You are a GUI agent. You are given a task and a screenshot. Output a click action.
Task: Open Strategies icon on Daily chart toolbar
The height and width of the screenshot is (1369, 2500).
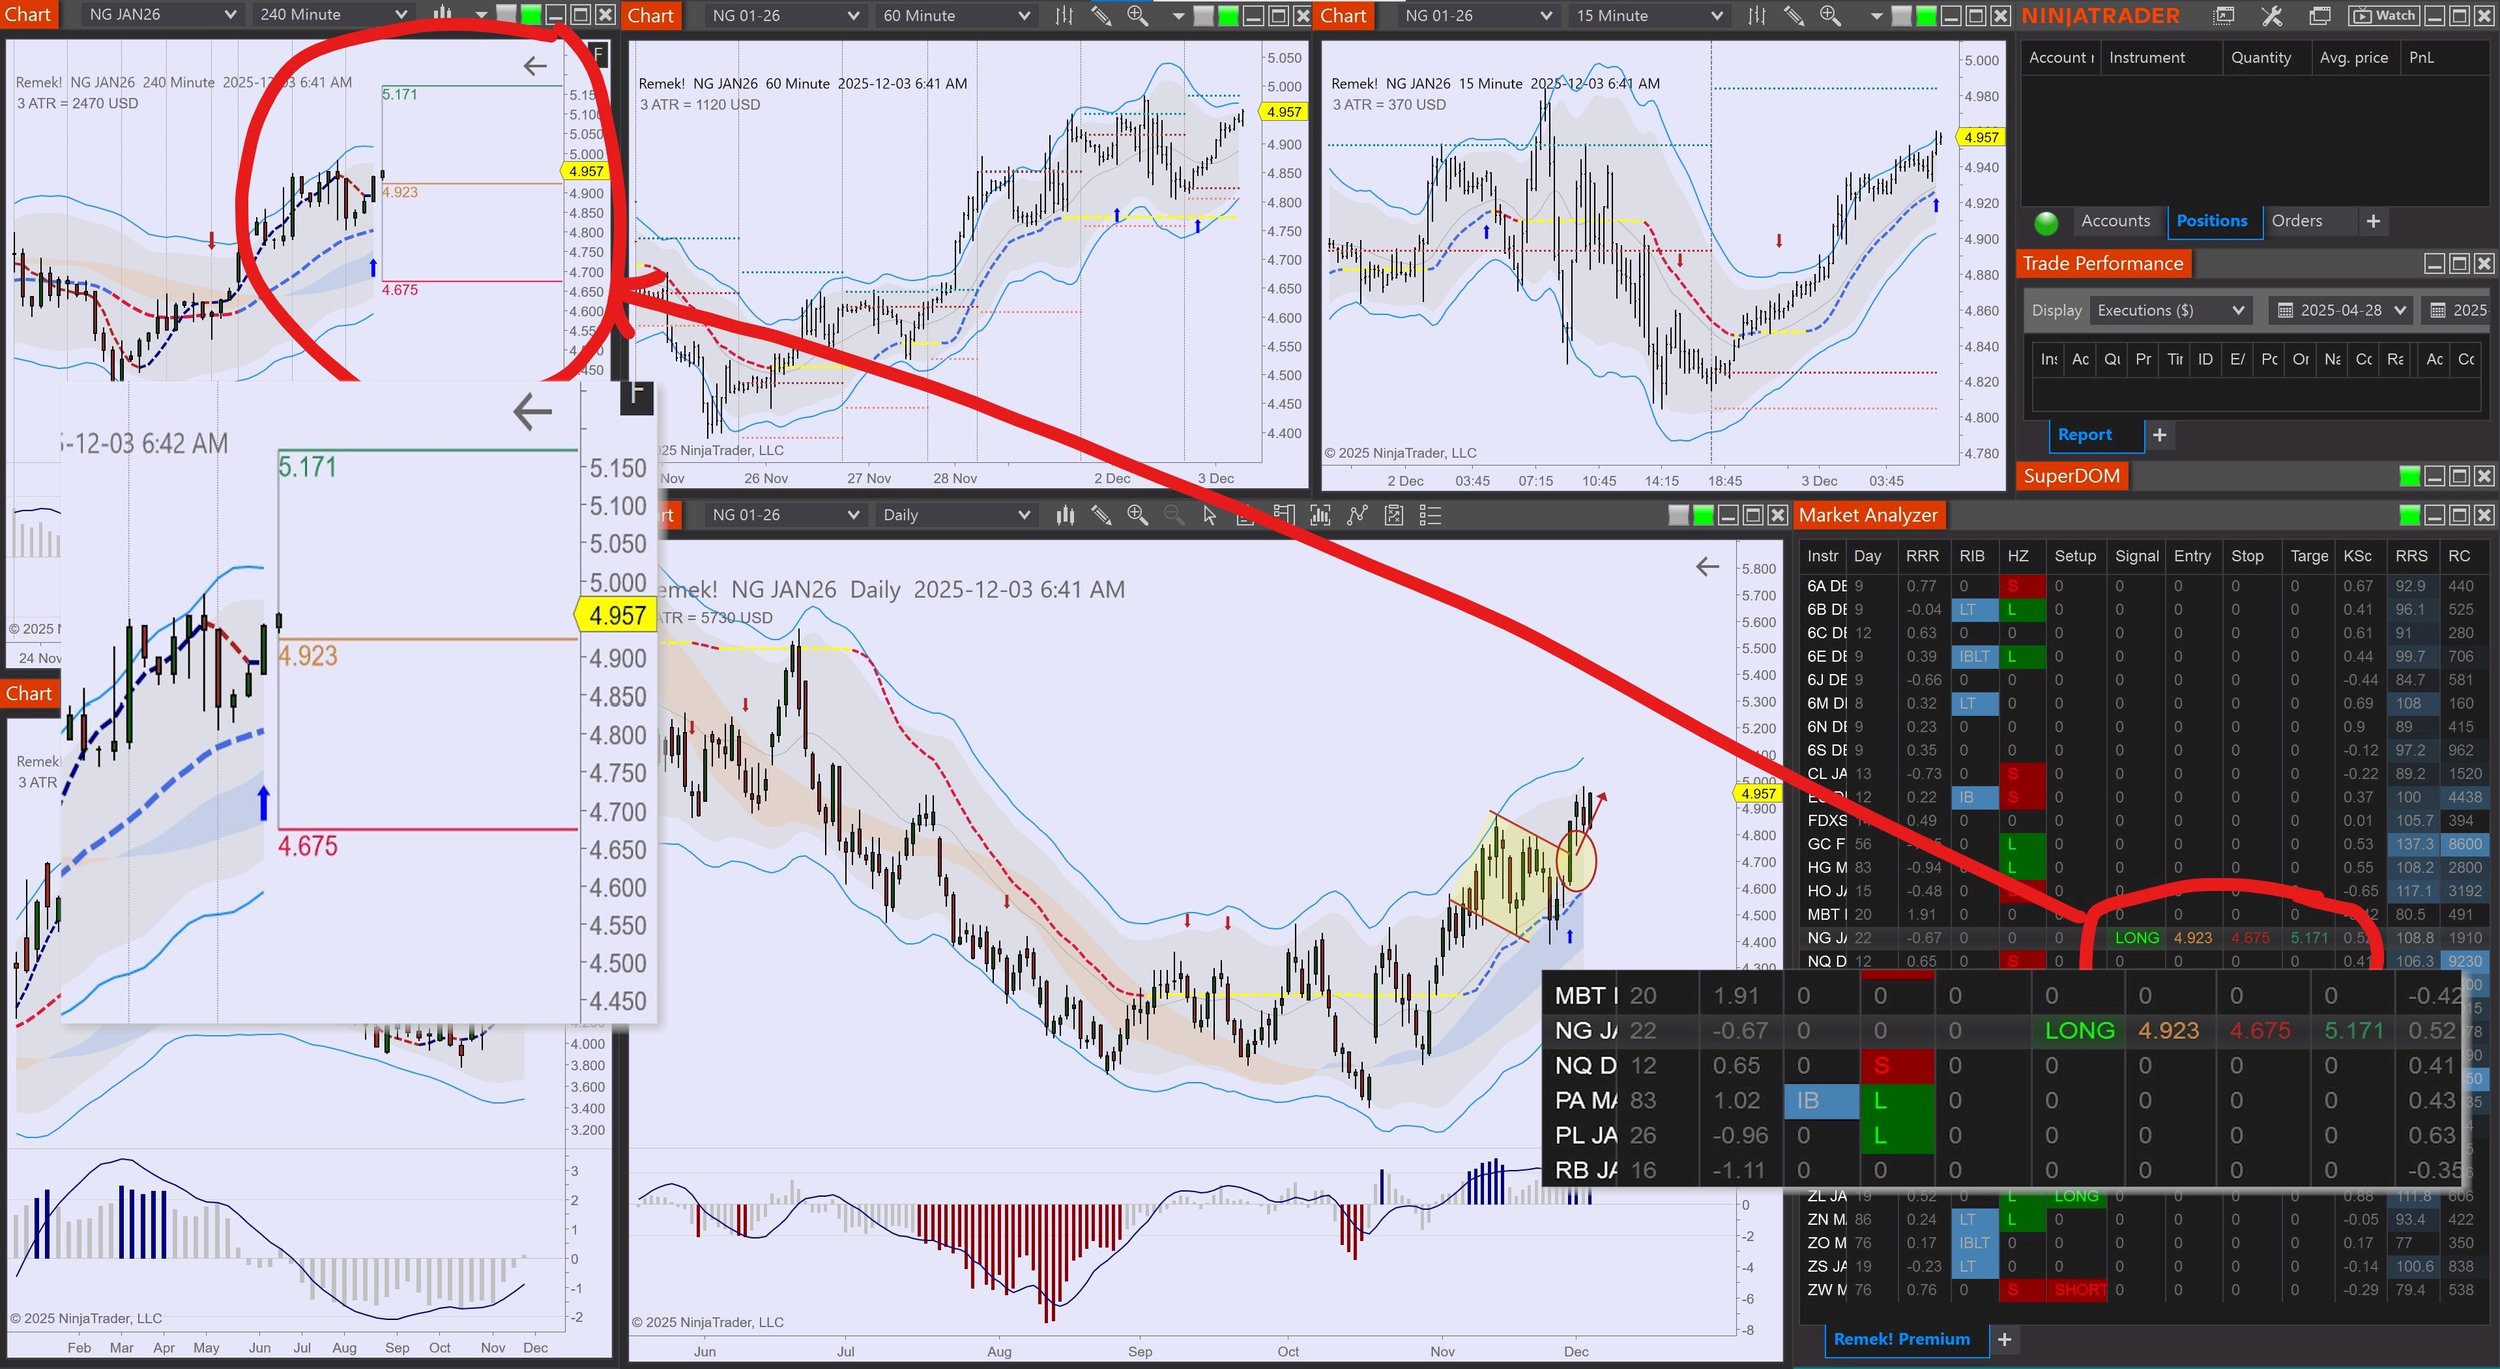1394,515
